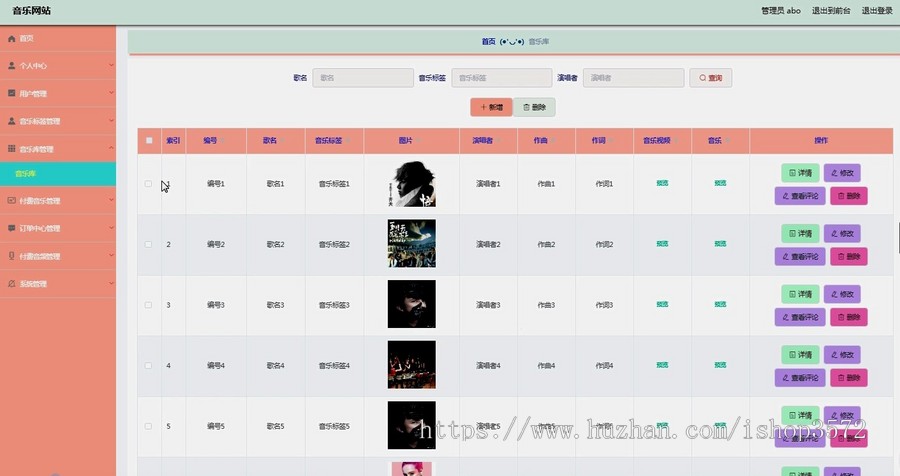Click 退出登录 in top bar

pos(877,10)
